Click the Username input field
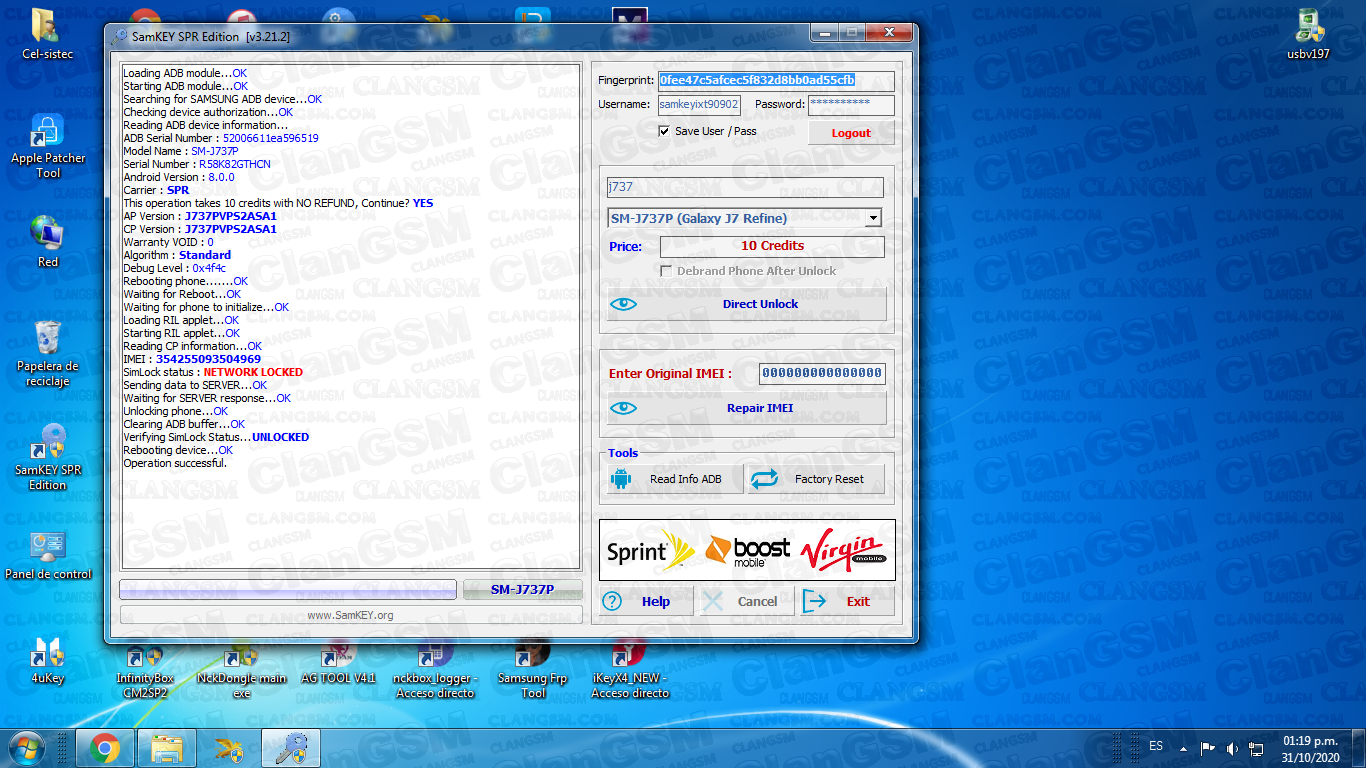The height and width of the screenshot is (768, 1366). pos(699,104)
